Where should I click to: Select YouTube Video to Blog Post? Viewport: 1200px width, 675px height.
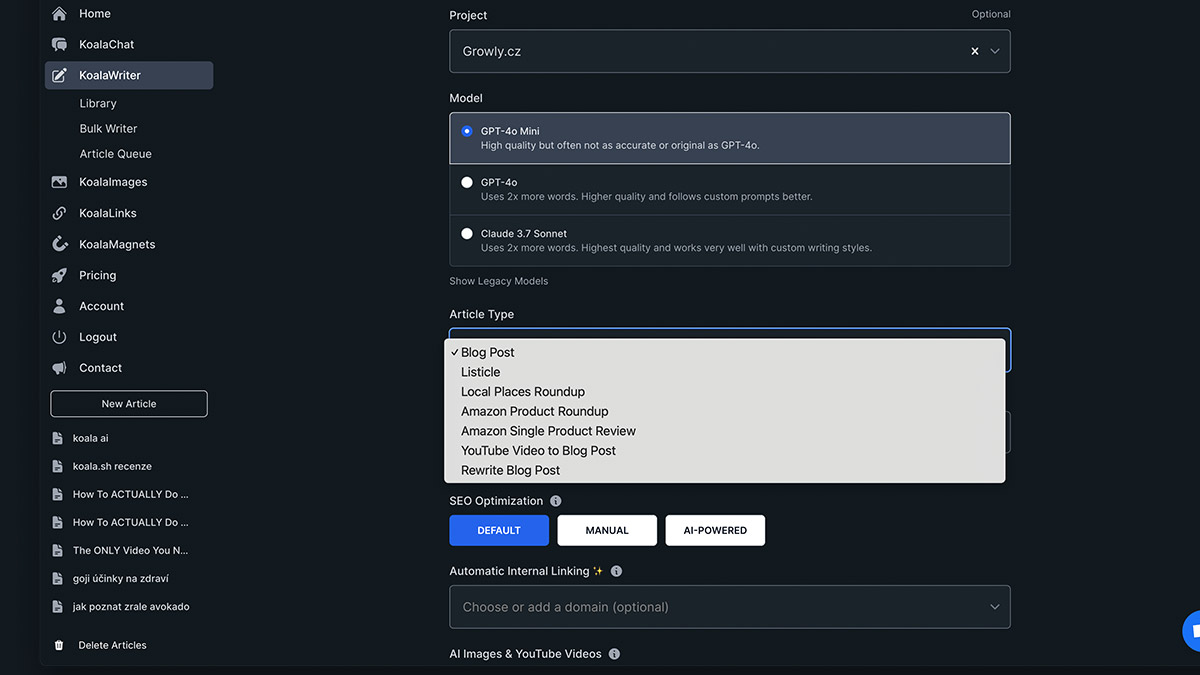(x=725, y=451)
